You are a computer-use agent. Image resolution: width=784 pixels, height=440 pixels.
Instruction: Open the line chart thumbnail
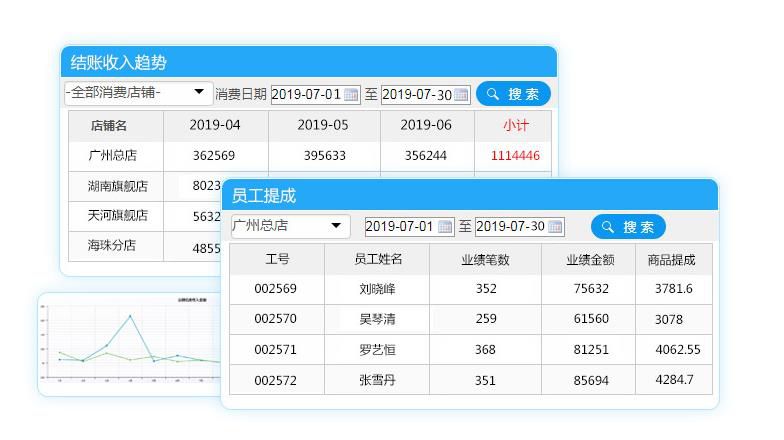pos(130,342)
